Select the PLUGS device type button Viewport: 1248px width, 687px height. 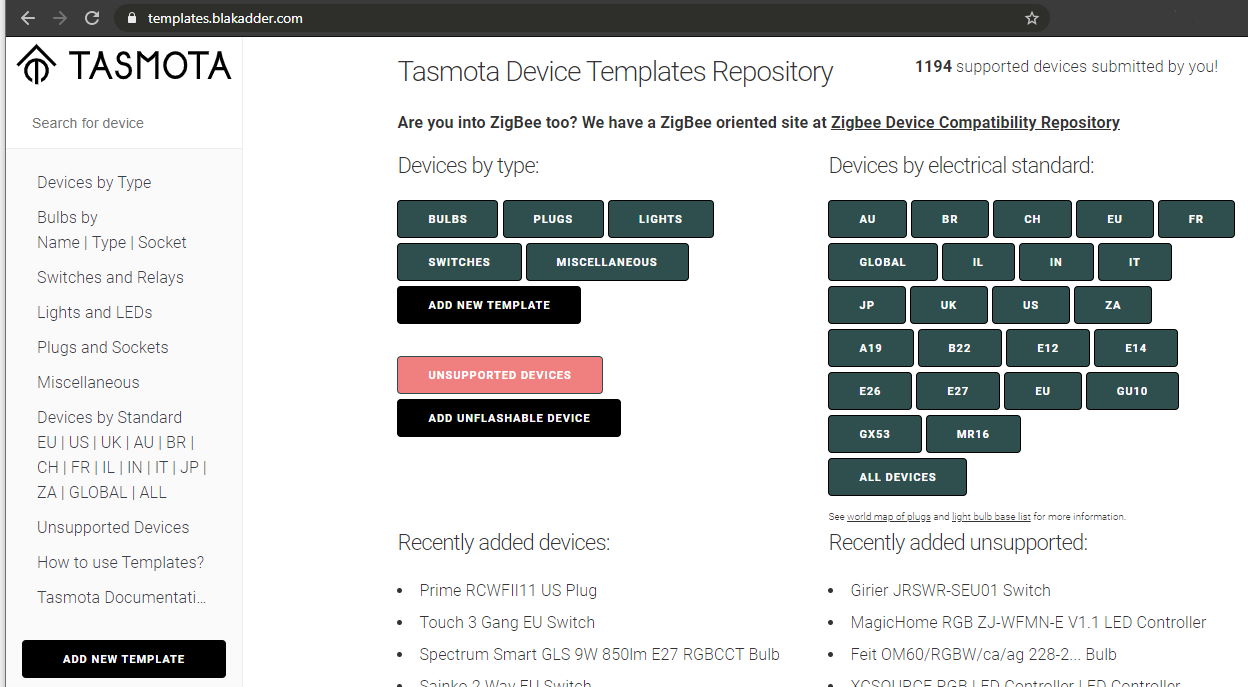pyautogui.click(x=553, y=219)
